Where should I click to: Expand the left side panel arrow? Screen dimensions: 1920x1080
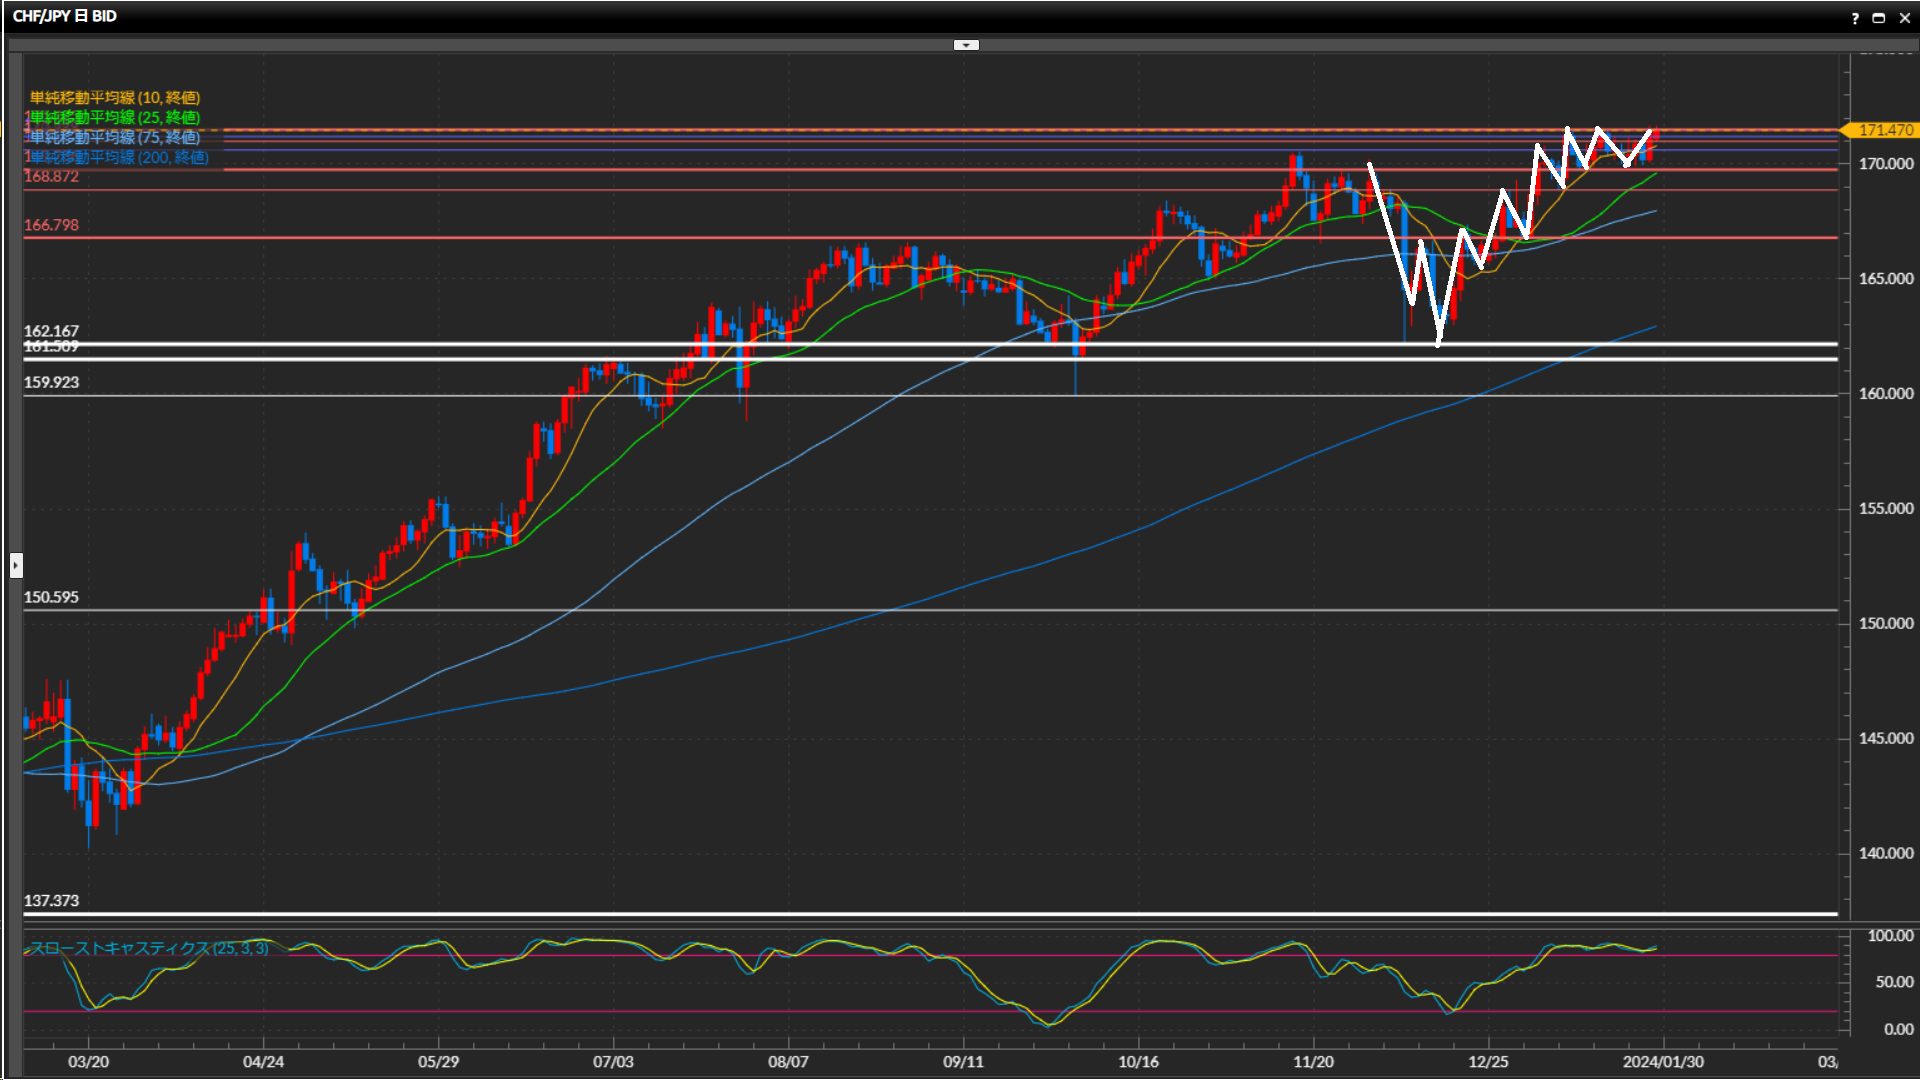pyautogui.click(x=16, y=565)
